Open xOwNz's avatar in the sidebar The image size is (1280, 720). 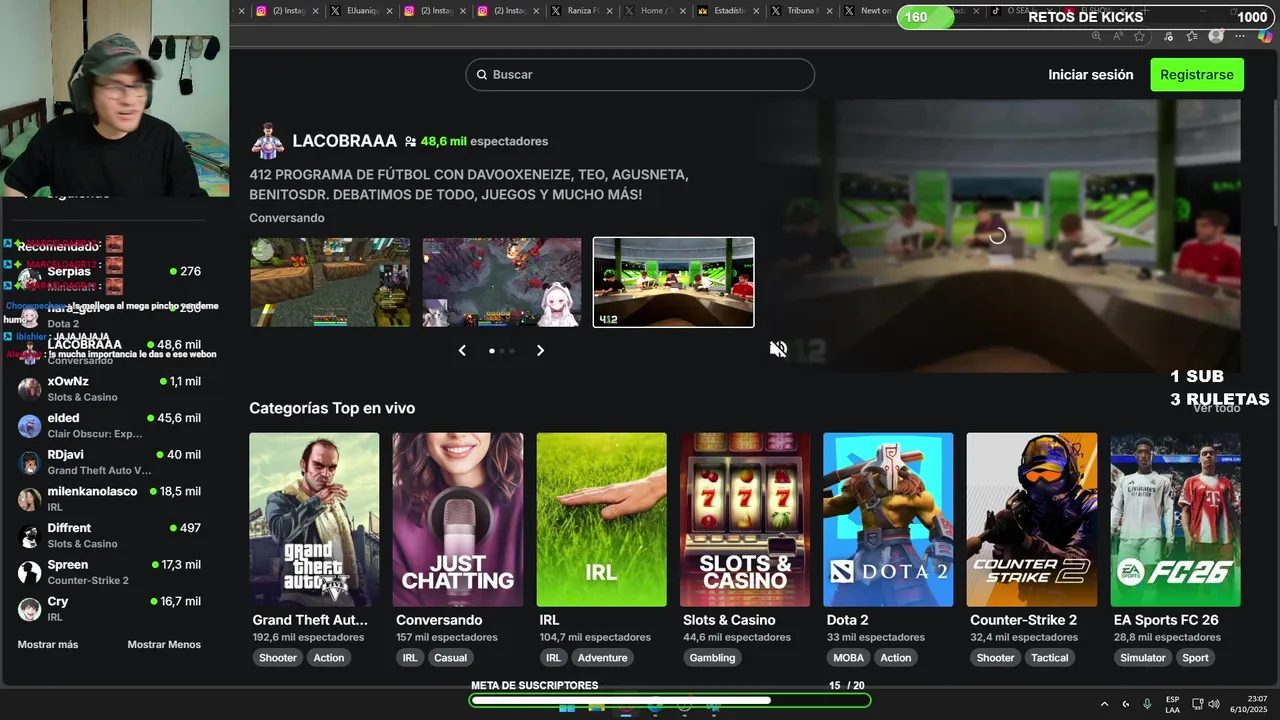point(30,389)
